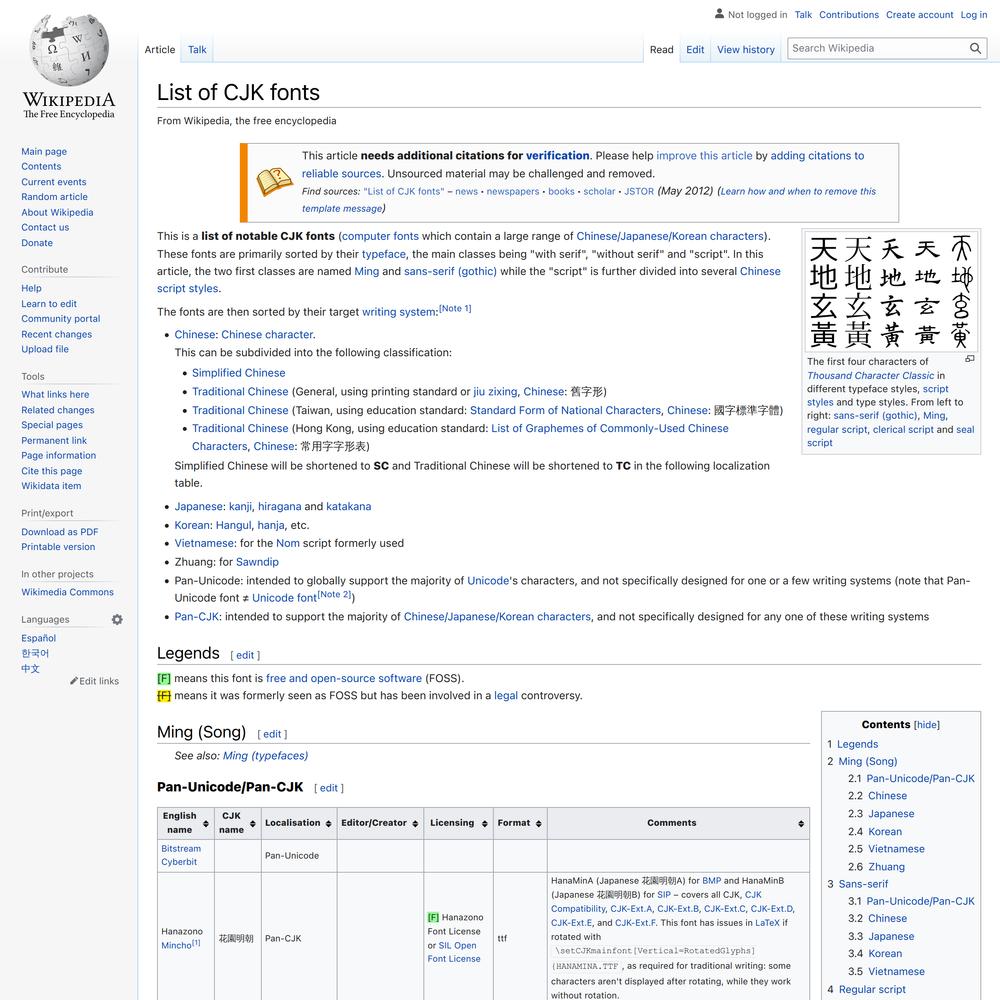Click the question-mark book citation icon
The height and width of the screenshot is (1000, 1000).
274,182
